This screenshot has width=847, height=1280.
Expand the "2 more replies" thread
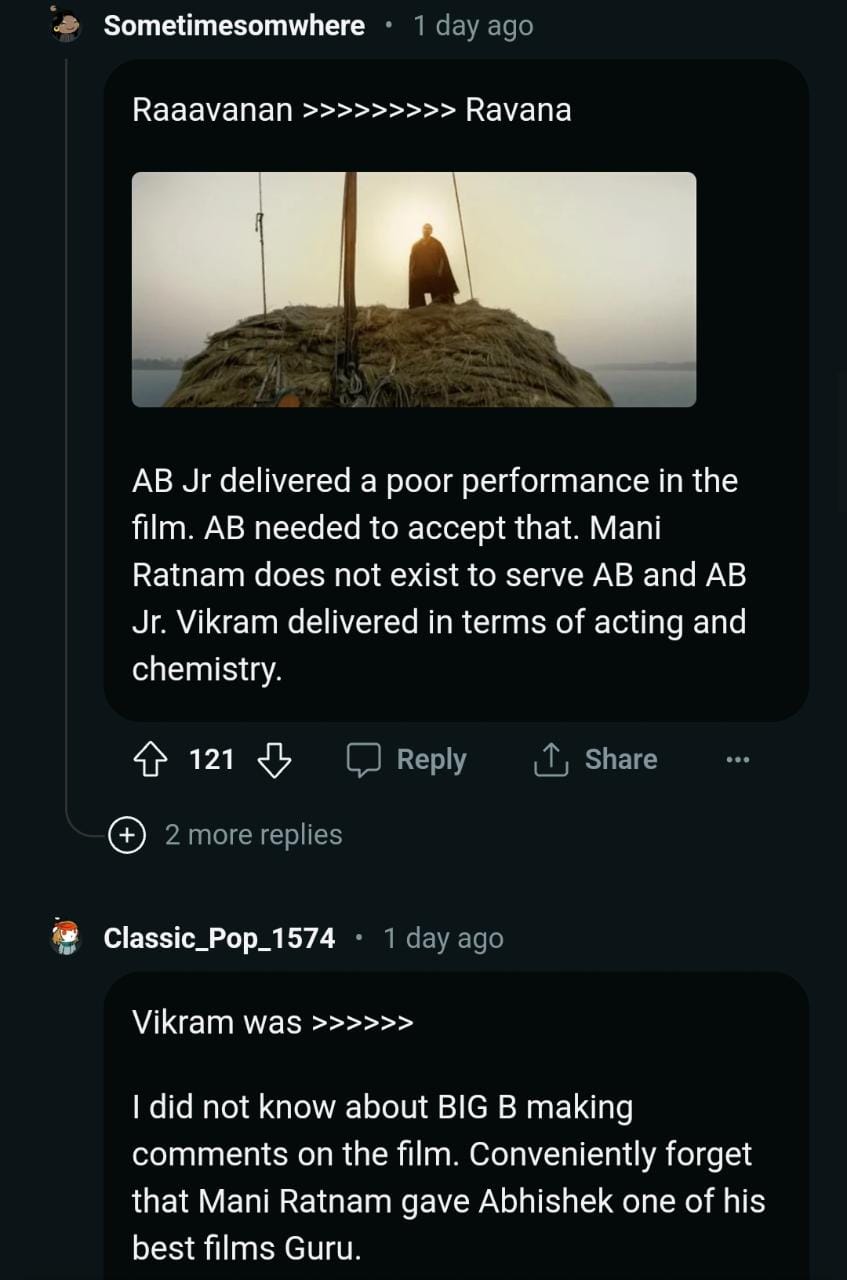253,834
